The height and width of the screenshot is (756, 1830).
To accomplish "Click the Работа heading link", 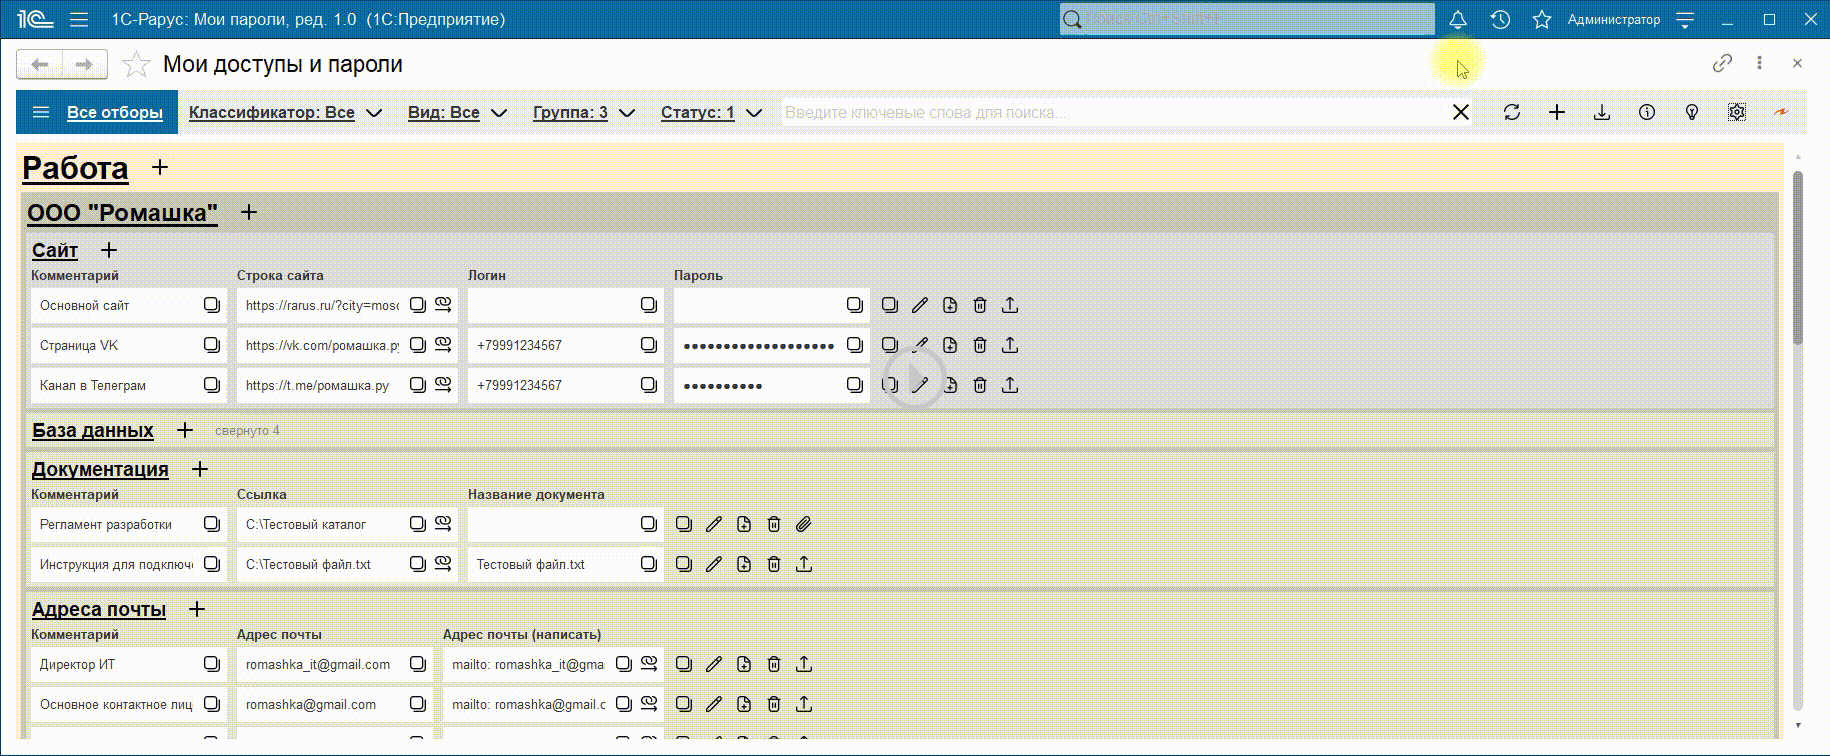I will (x=75, y=168).
